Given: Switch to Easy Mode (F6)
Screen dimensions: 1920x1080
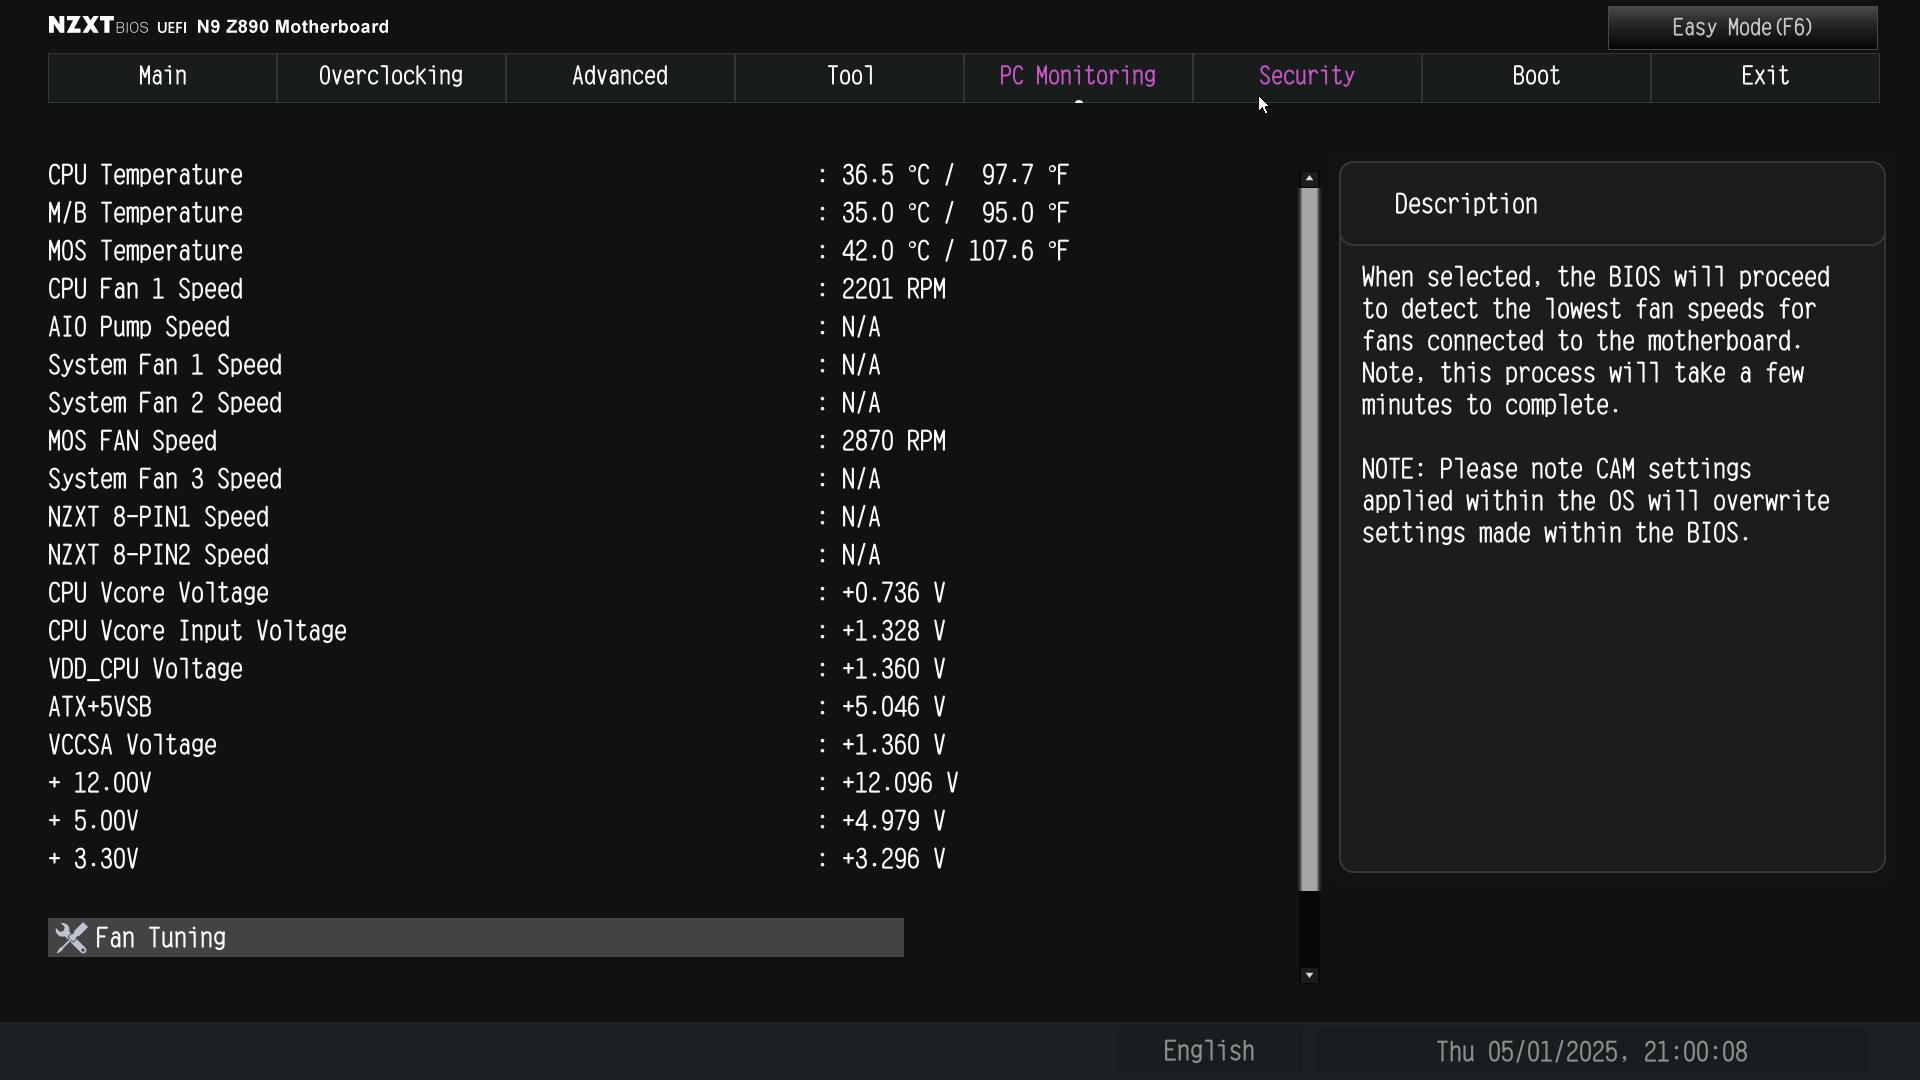Looking at the screenshot, I should pos(1741,28).
